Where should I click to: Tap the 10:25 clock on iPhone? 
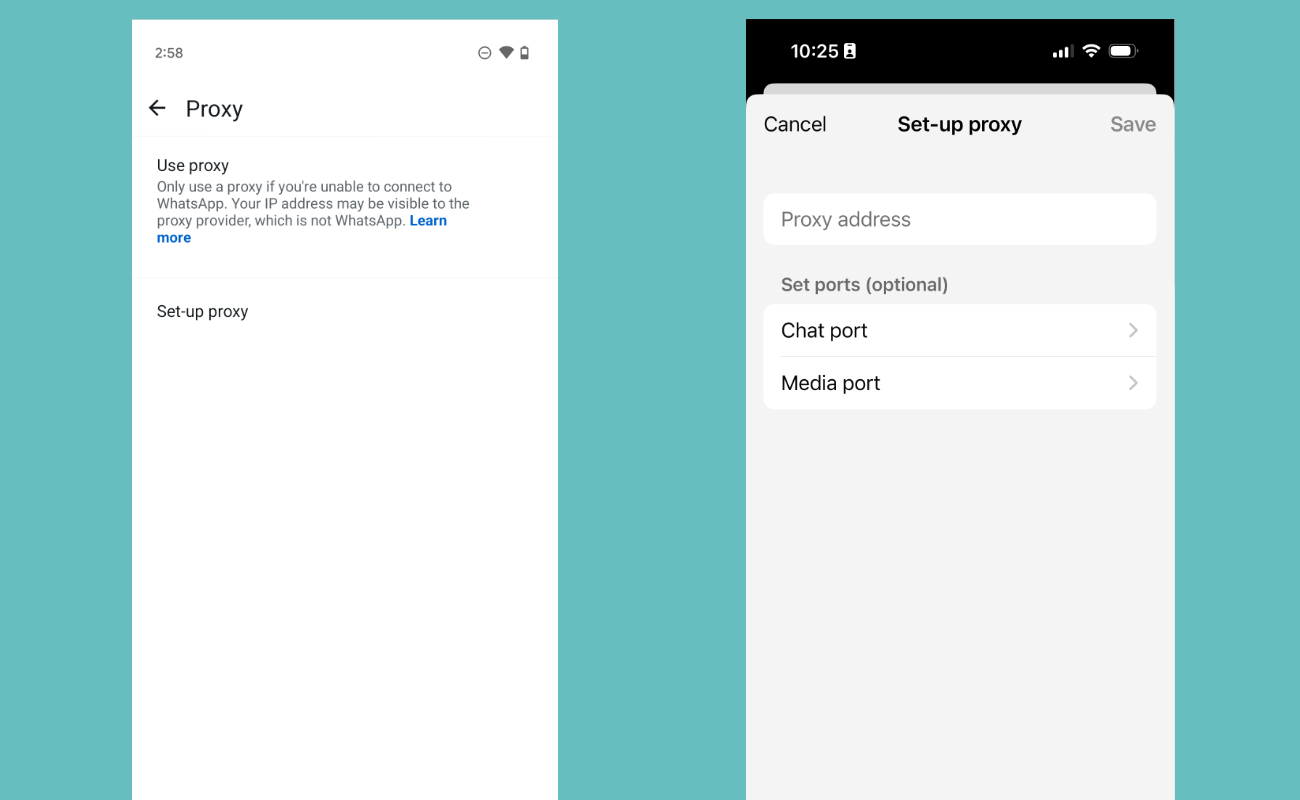pos(814,51)
